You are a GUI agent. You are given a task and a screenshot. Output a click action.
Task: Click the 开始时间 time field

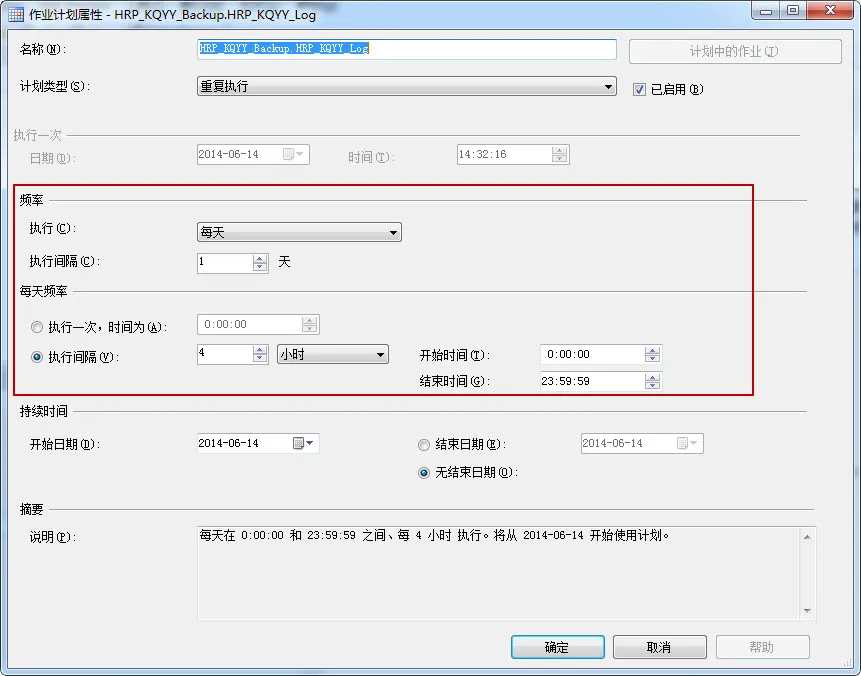[593, 354]
